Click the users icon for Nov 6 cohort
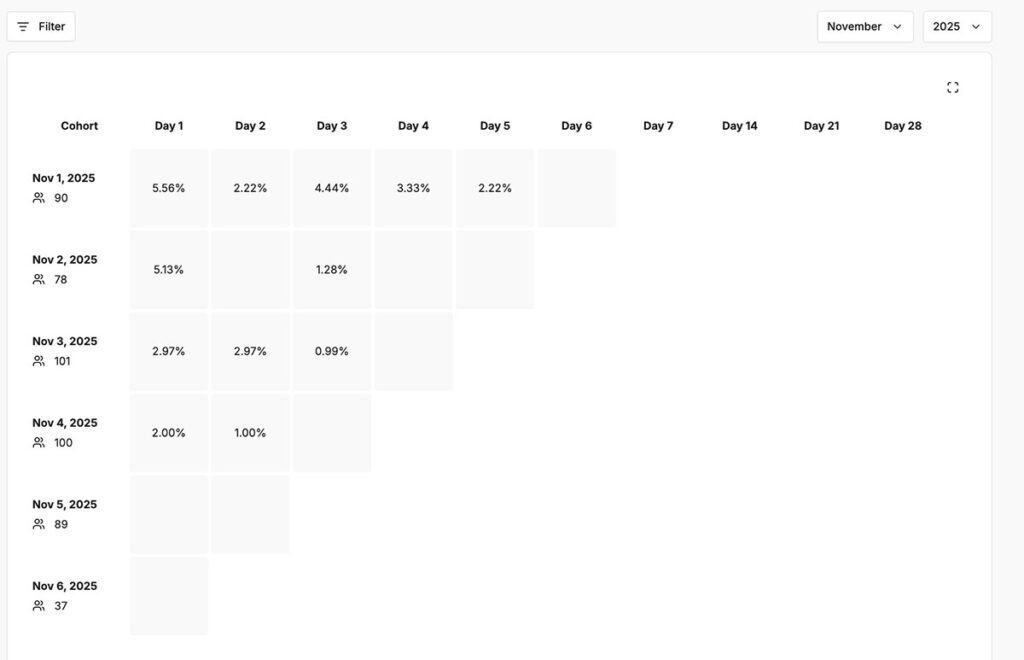1024x660 pixels. 39,606
